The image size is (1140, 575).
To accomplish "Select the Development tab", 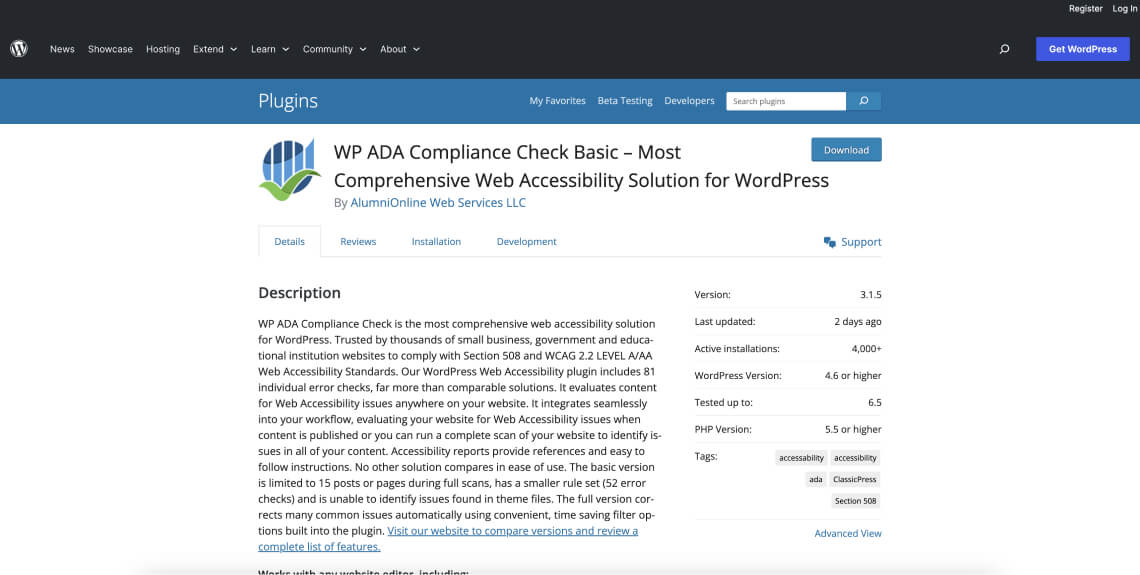I will tap(526, 242).
